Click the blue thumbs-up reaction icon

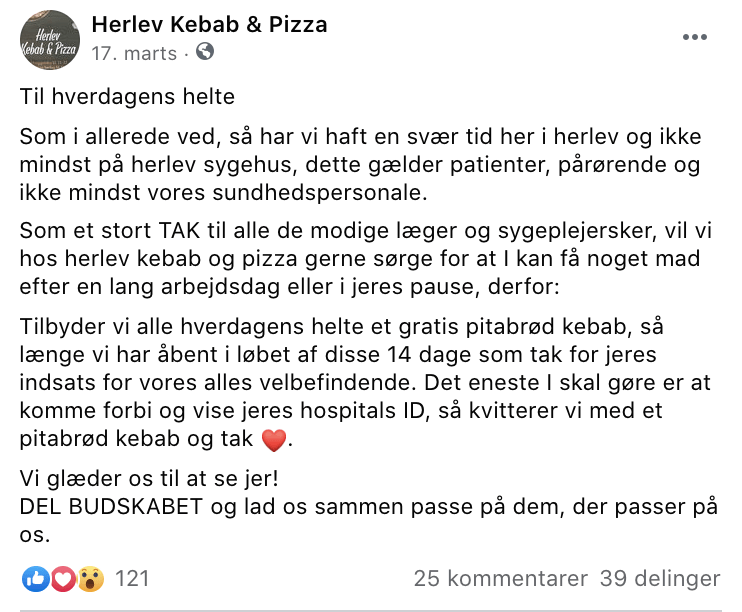(x=35, y=579)
